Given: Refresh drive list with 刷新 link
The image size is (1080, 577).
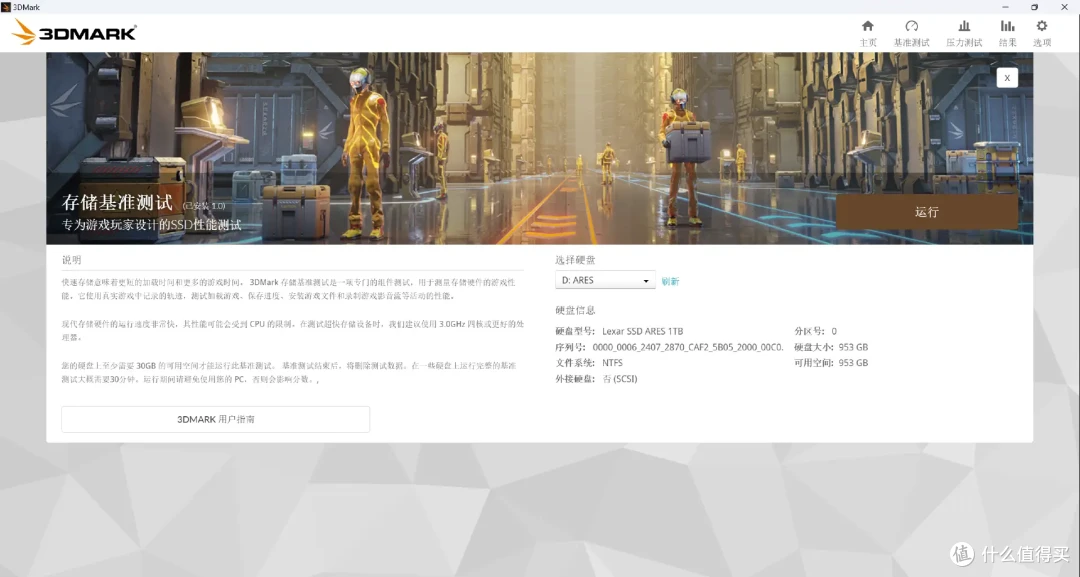Looking at the screenshot, I should [670, 281].
